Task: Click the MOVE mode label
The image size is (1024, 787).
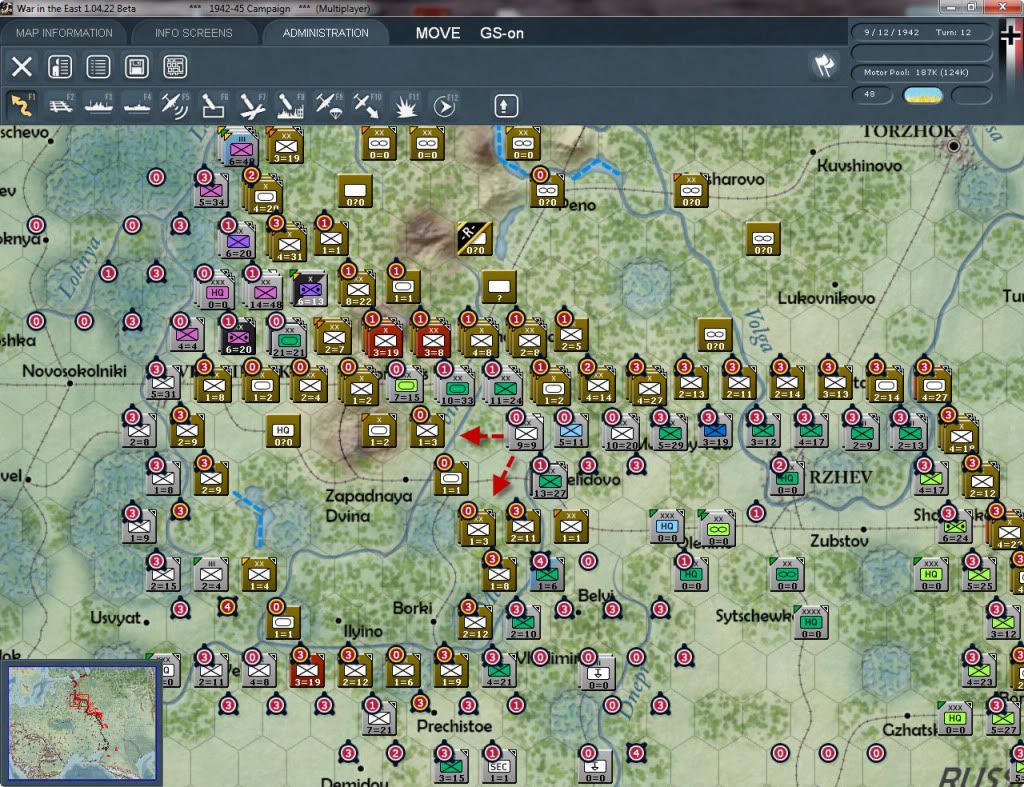Action: tap(438, 33)
